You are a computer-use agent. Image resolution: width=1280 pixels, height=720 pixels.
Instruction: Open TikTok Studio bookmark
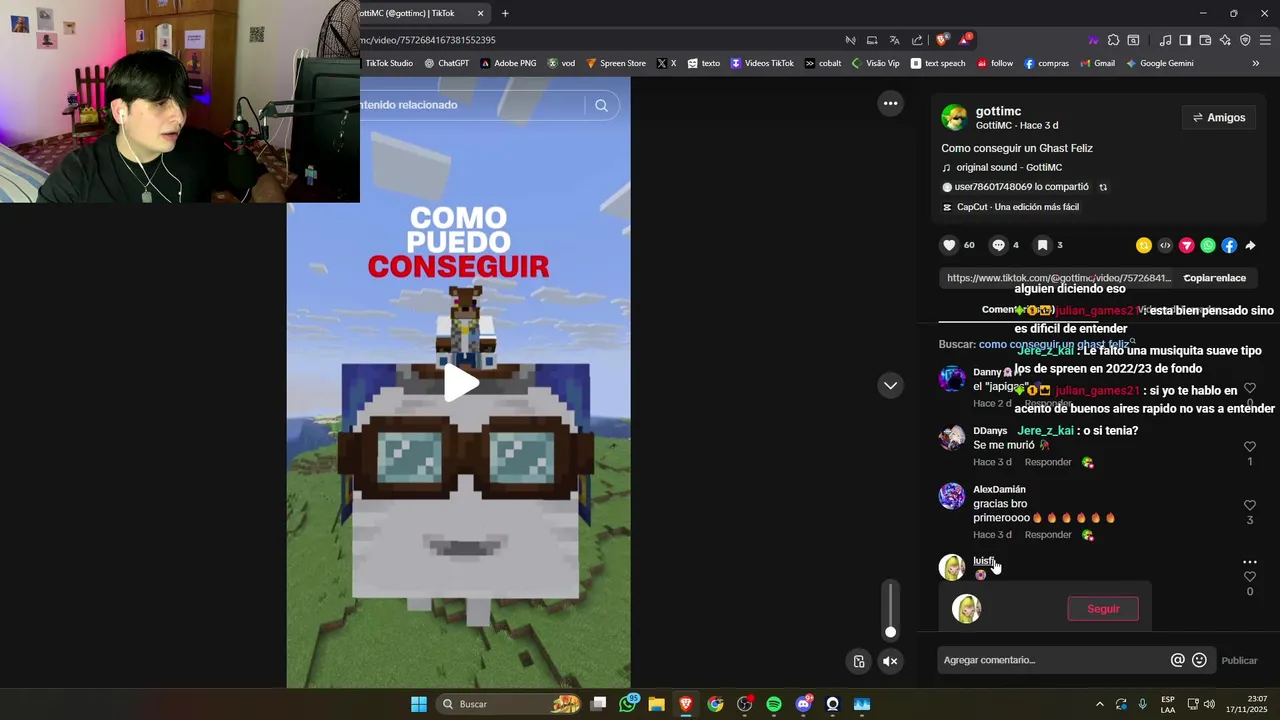pos(388,63)
